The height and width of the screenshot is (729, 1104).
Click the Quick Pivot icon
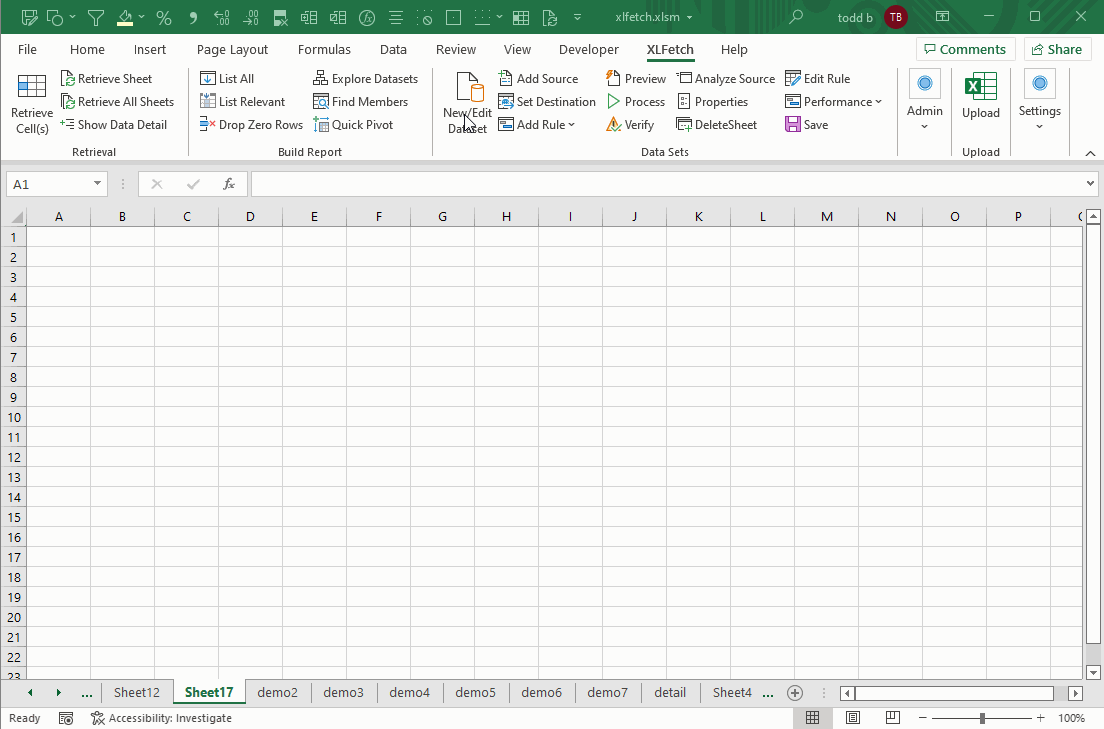321,125
